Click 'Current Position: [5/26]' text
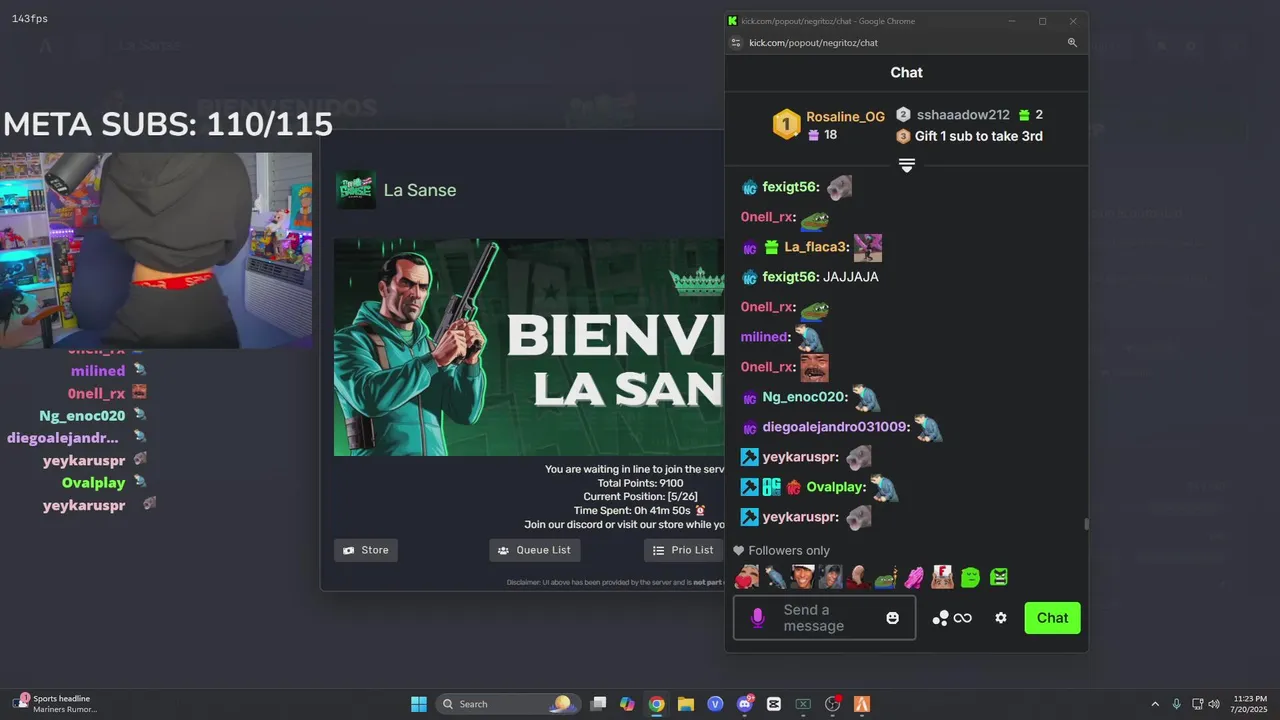 640,497
